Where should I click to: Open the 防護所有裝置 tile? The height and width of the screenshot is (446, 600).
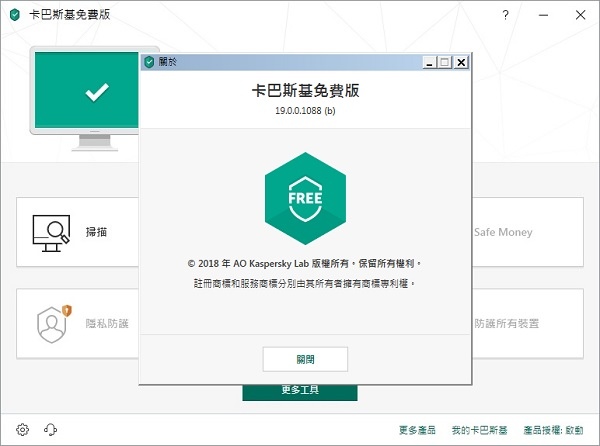click(x=528, y=323)
